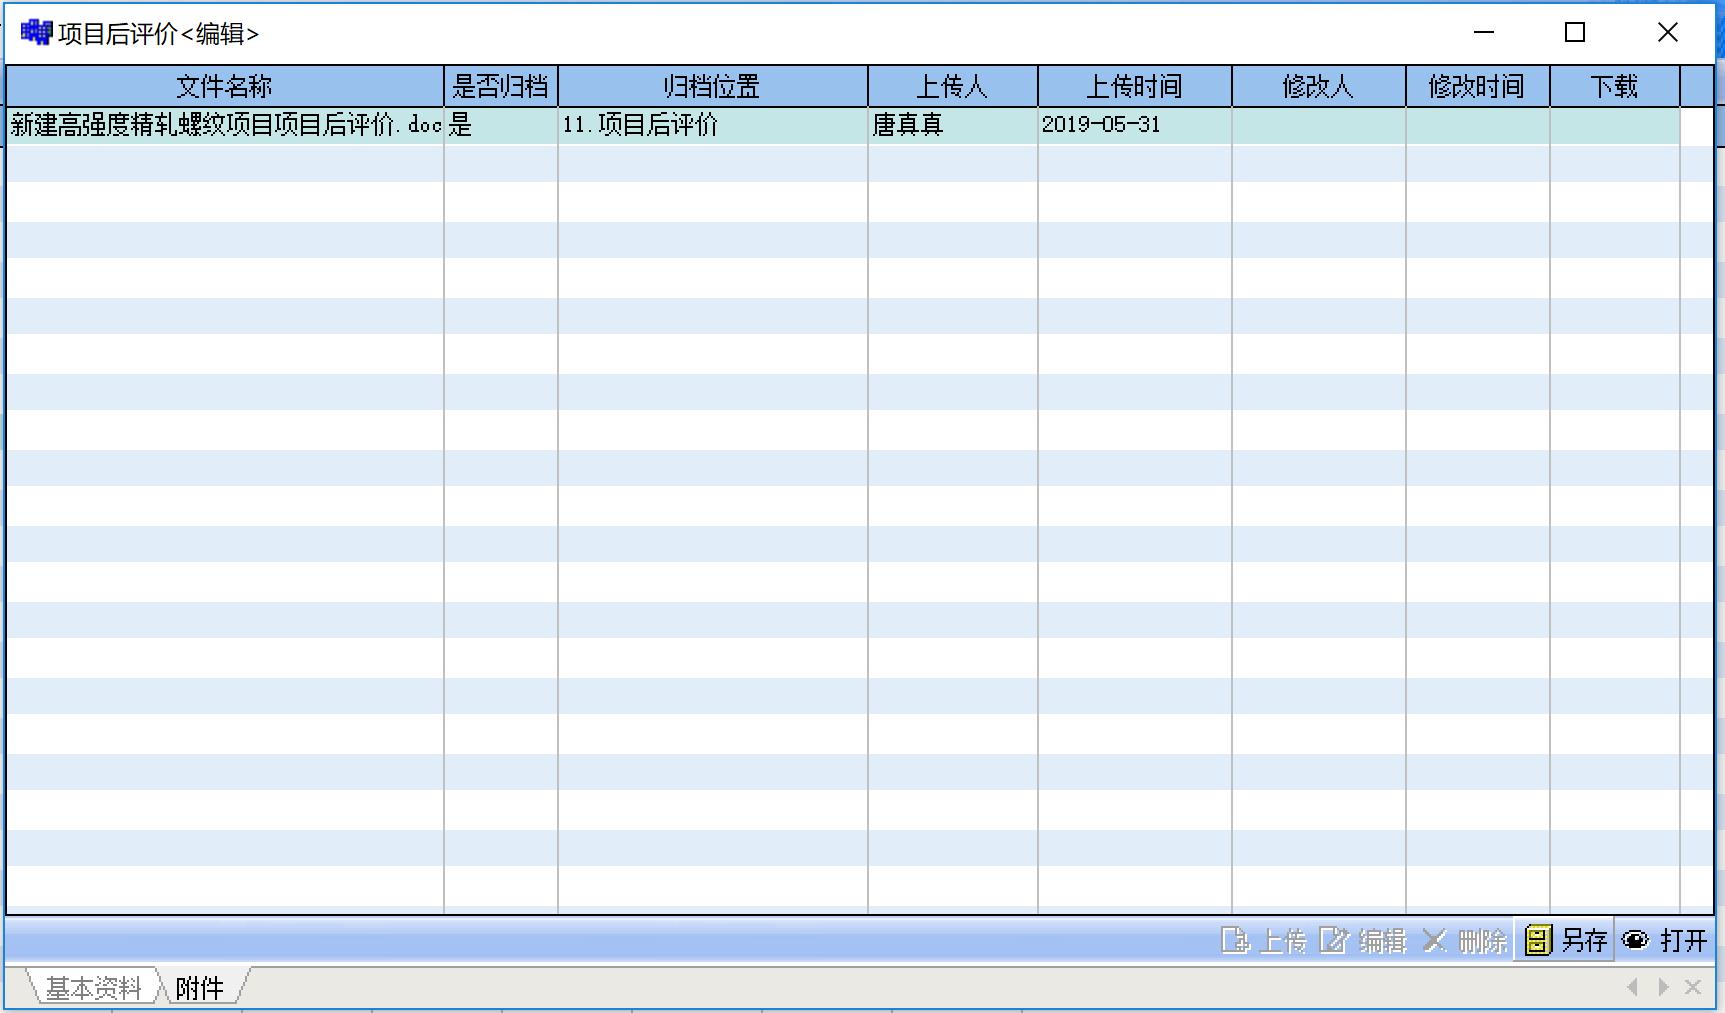Maximize the 项目后评价 window
The width and height of the screenshot is (1725, 1013).
click(1575, 33)
